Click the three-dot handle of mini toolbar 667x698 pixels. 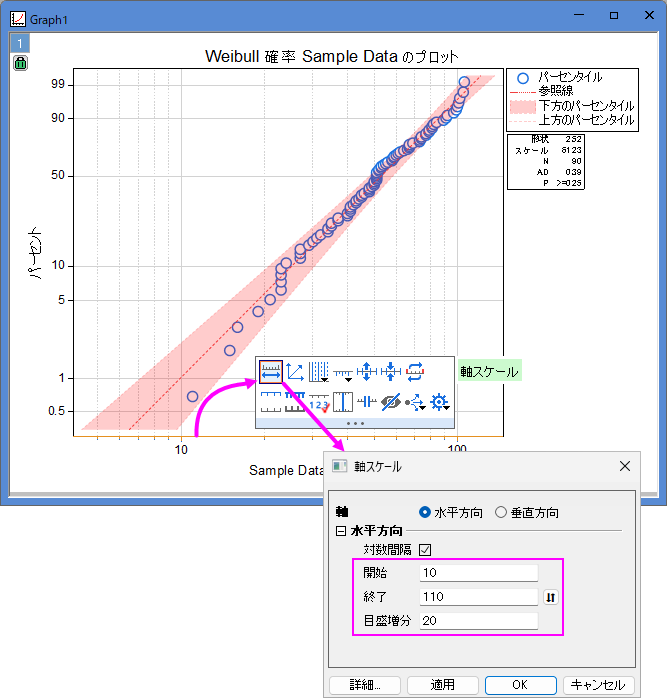click(x=355, y=423)
